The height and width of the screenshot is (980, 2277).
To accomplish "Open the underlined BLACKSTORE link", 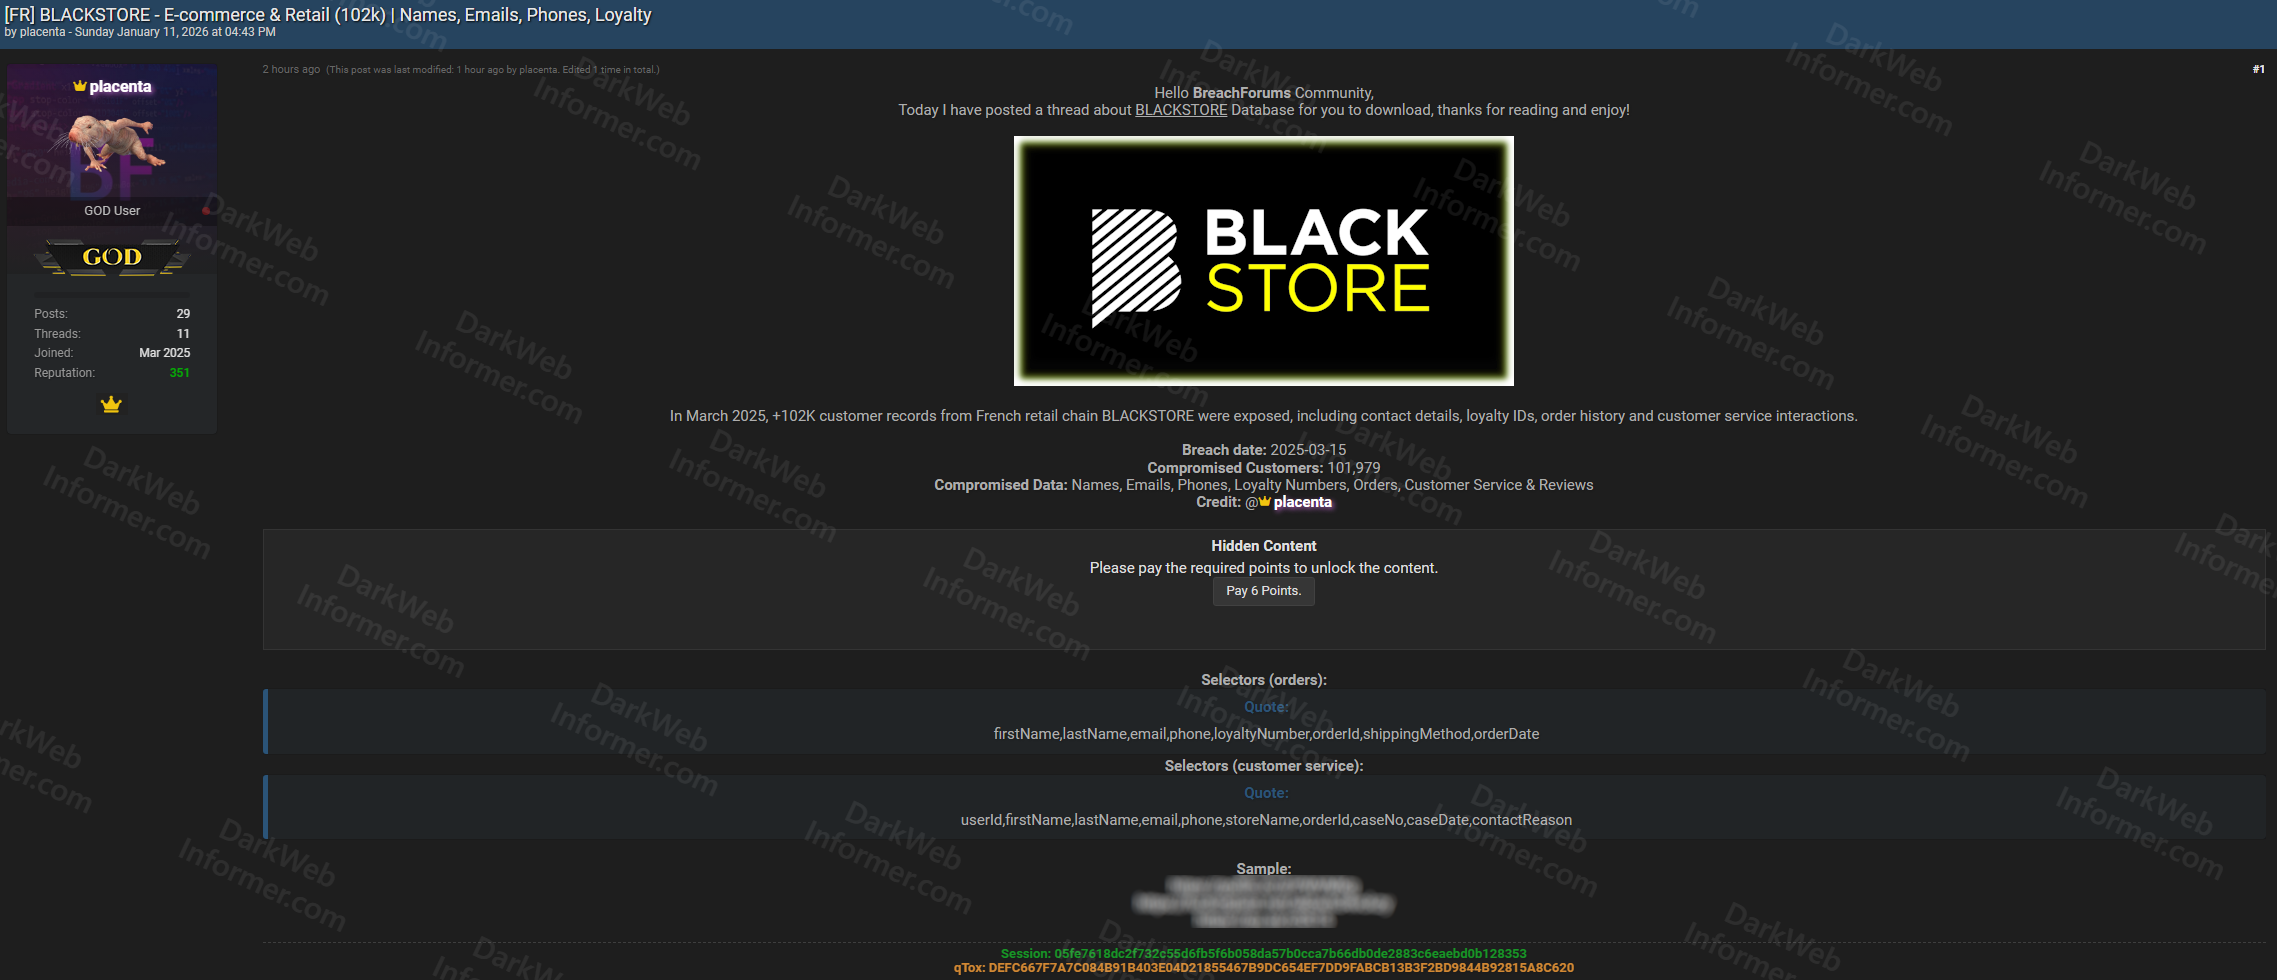I will [1180, 110].
